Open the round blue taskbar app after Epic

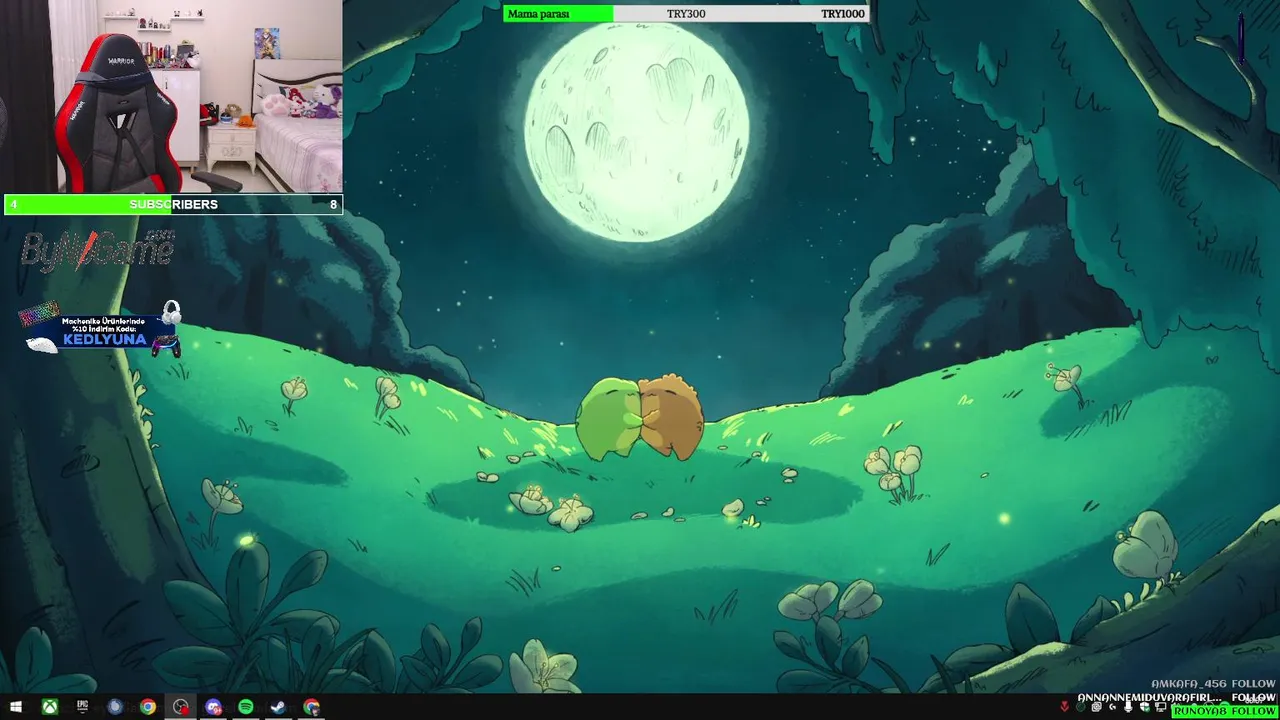click(x=115, y=707)
